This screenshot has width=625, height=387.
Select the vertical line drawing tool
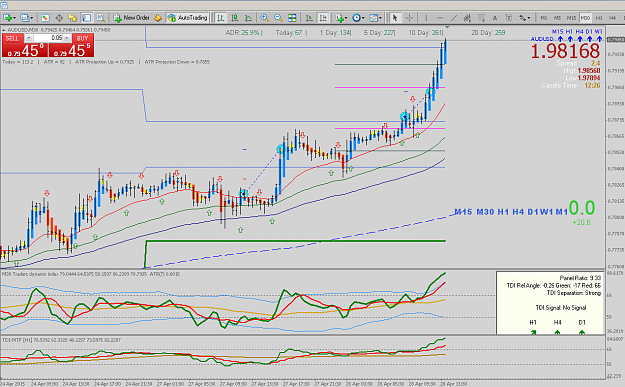426,18
